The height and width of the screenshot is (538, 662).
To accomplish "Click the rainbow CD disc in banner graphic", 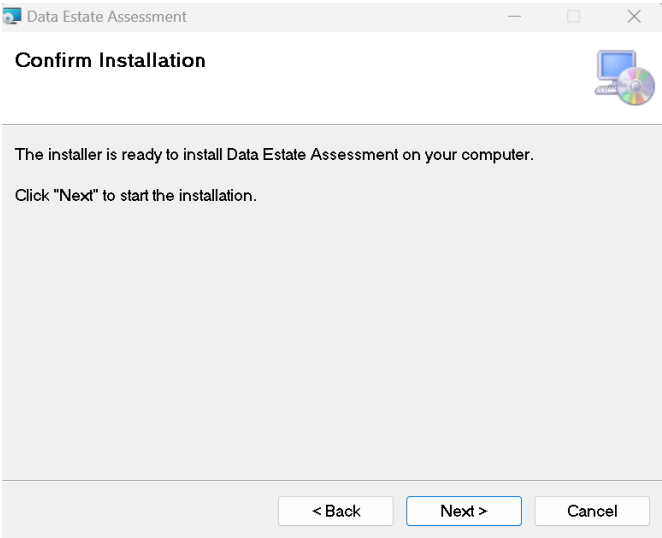I will click(636, 86).
